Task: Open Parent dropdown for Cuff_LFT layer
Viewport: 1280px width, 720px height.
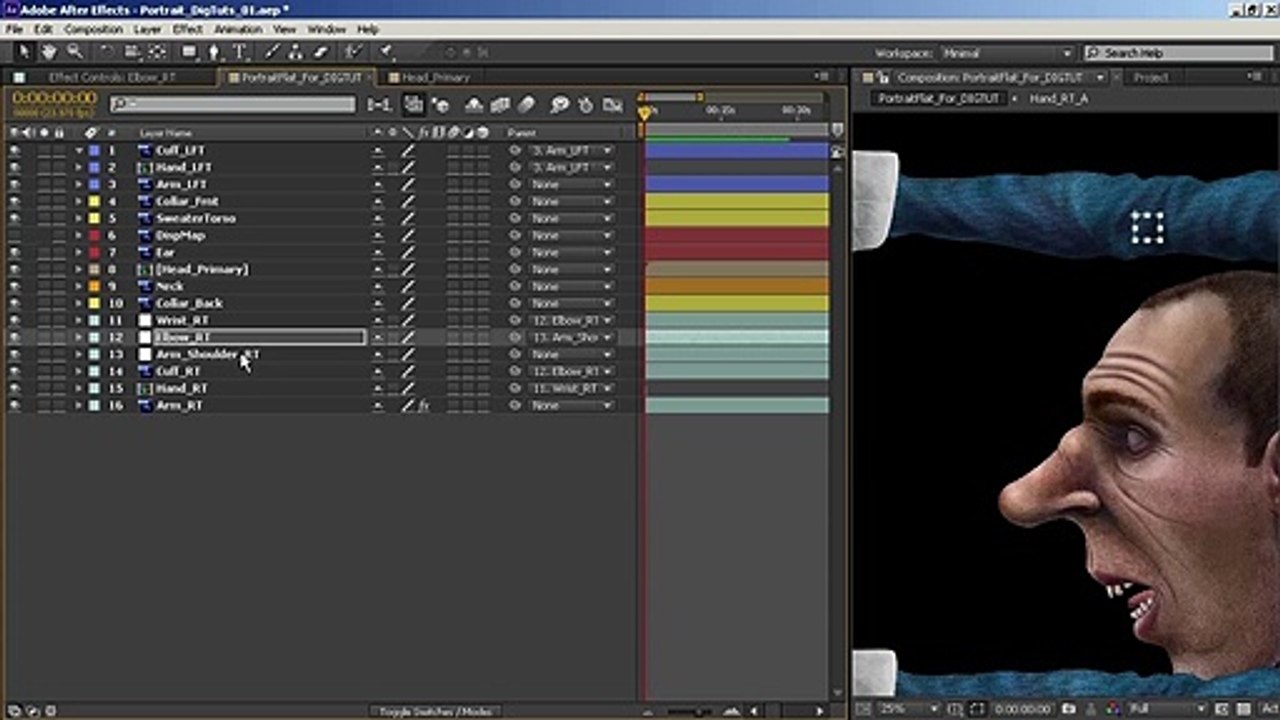Action: click(571, 150)
